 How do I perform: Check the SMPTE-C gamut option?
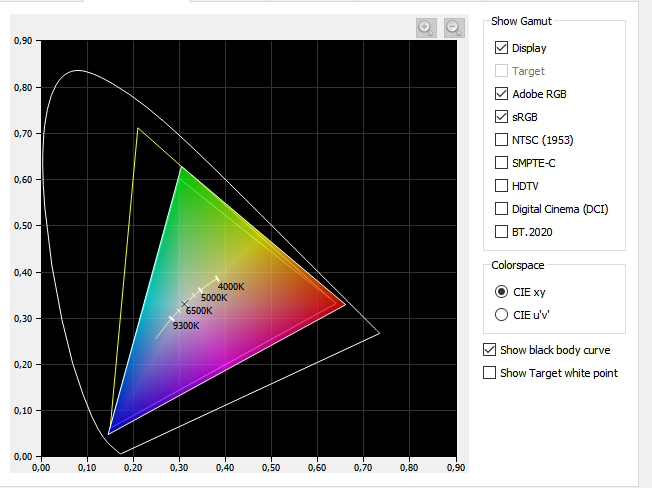[501, 163]
